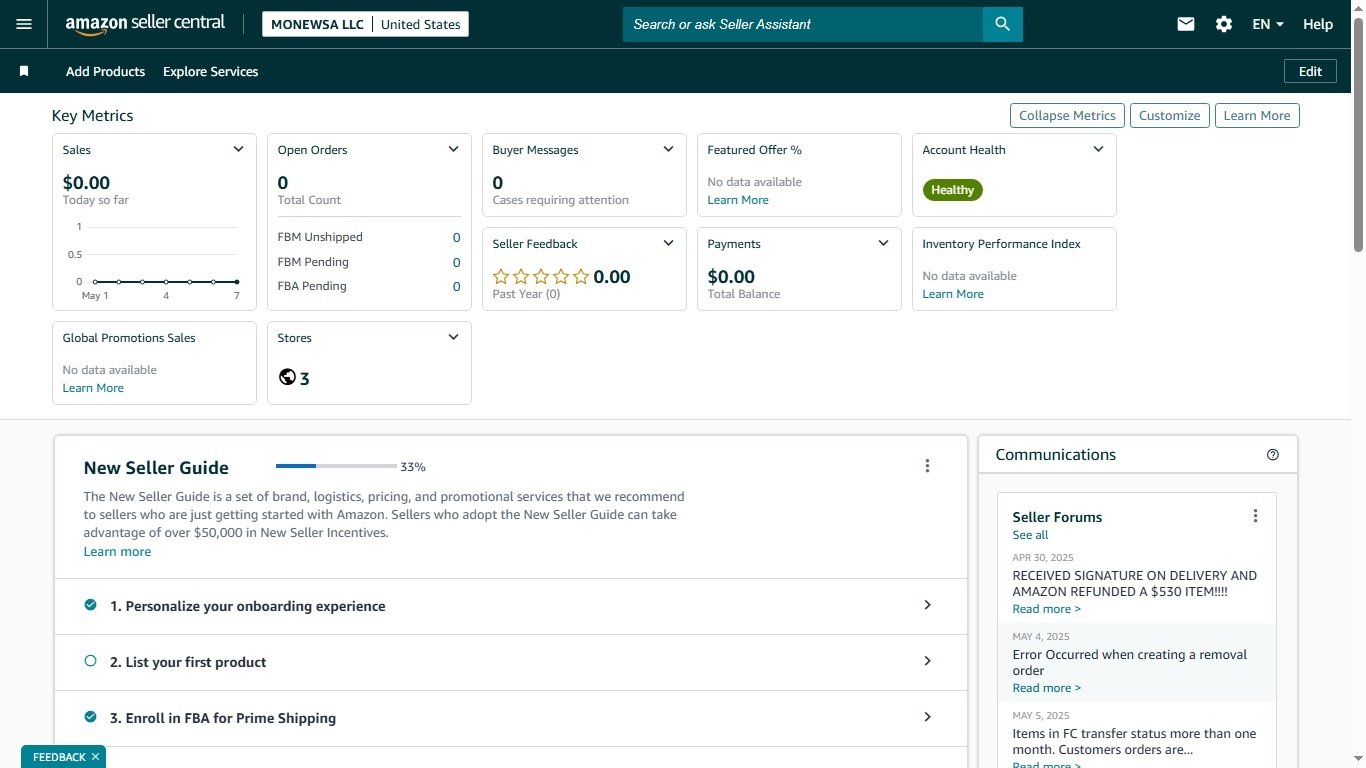This screenshot has height=768, width=1366.
Task: Open the Help menu item
Action: 1318,24
